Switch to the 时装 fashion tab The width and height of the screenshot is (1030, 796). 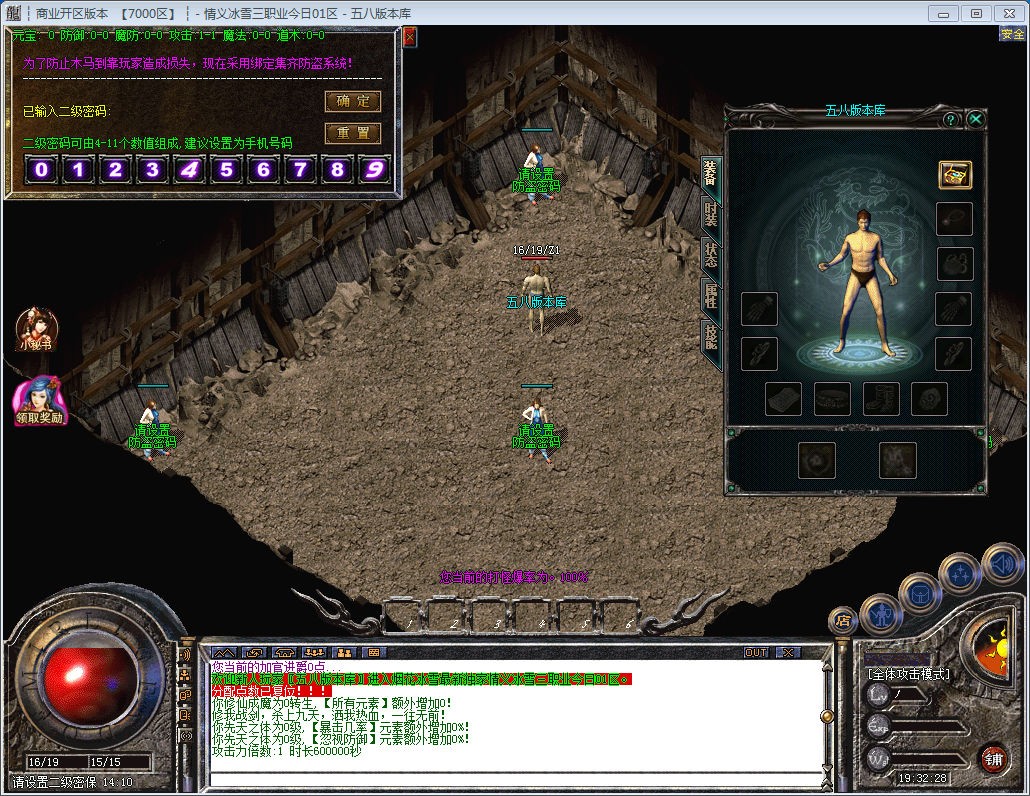[x=711, y=214]
